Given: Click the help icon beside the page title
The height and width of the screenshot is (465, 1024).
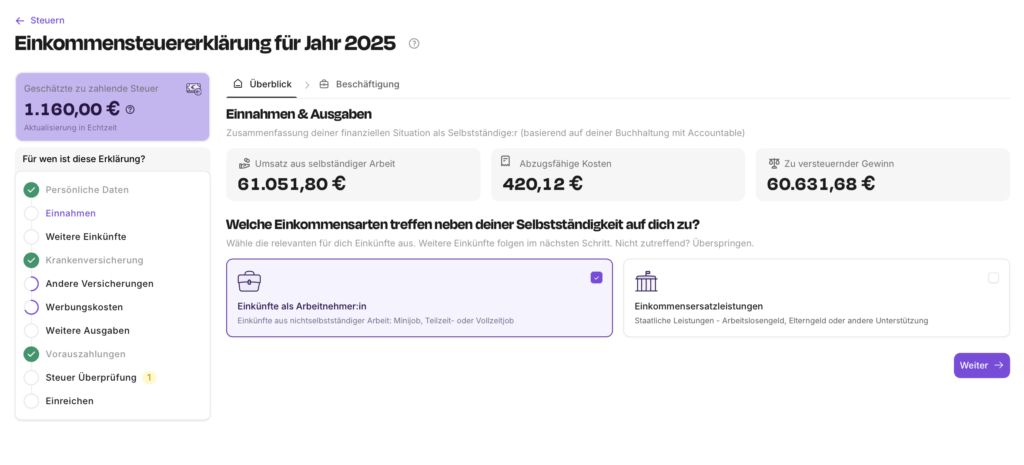Looking at the screenshot, I should coord(414,44).
